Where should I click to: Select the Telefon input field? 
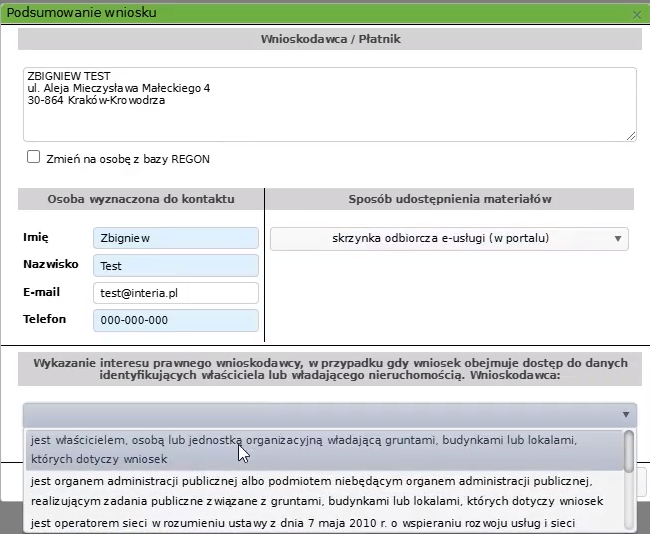pyautogui.click(x=175, y=320)
